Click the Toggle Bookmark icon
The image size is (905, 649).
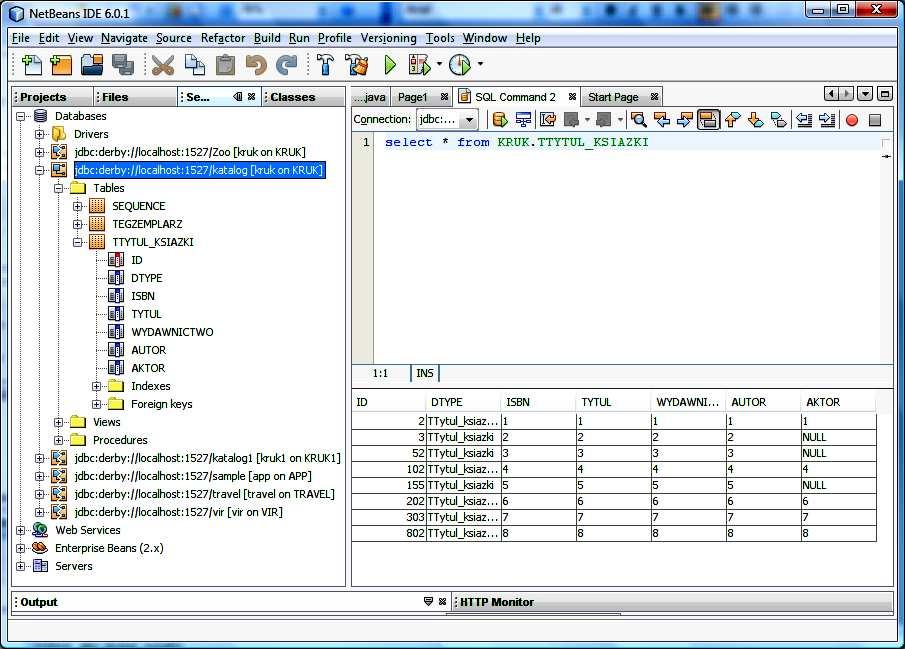pyautogui.click(x=779, y=120)
